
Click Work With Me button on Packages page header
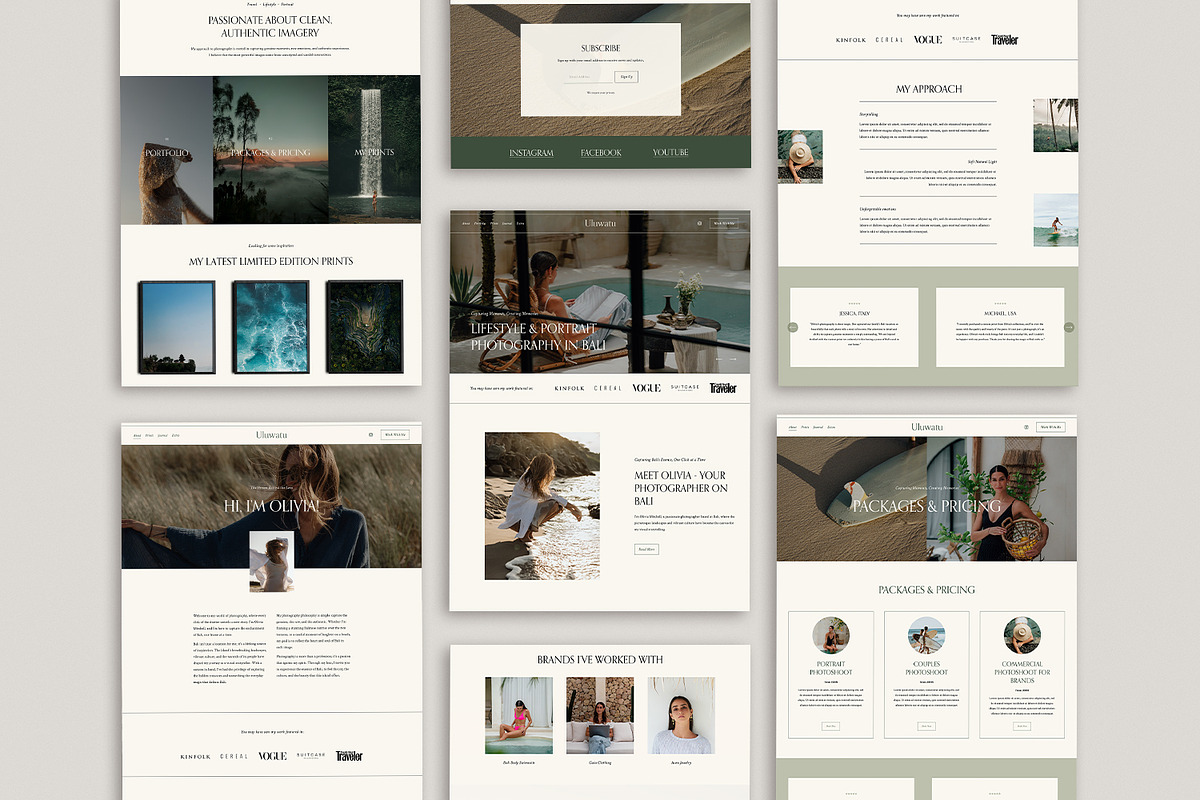pos(1050,427)
